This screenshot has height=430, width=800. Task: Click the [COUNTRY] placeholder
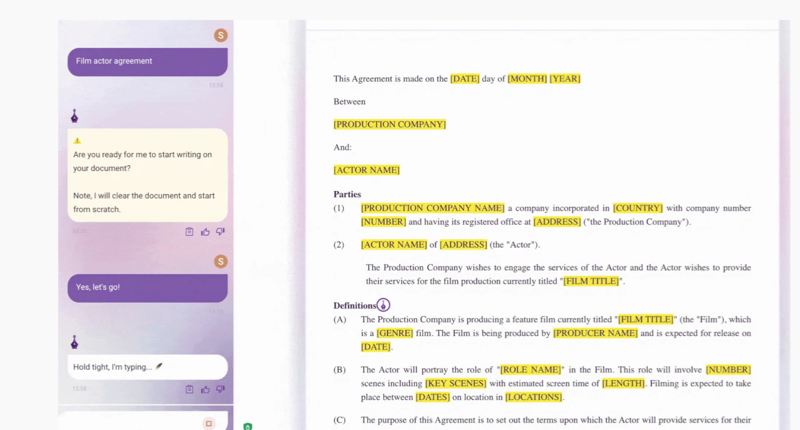[x=638, y=208]
